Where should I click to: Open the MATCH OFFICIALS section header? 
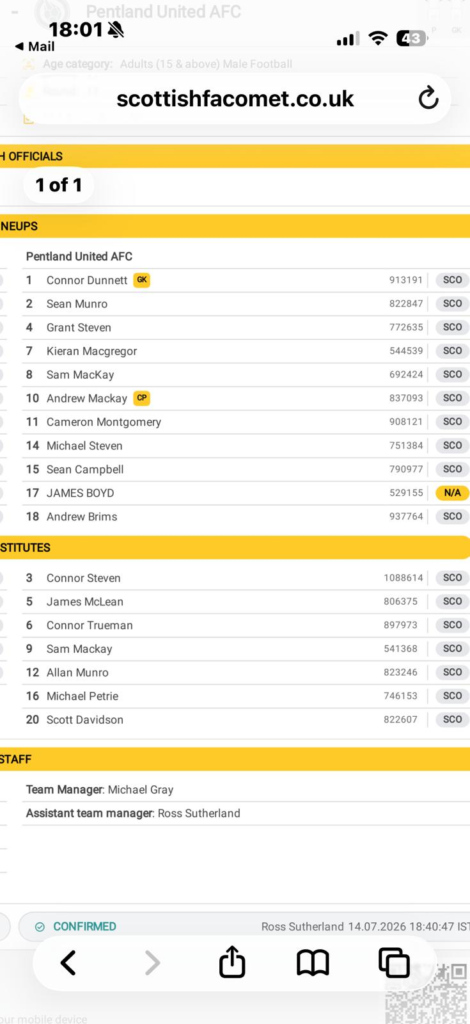235,157
